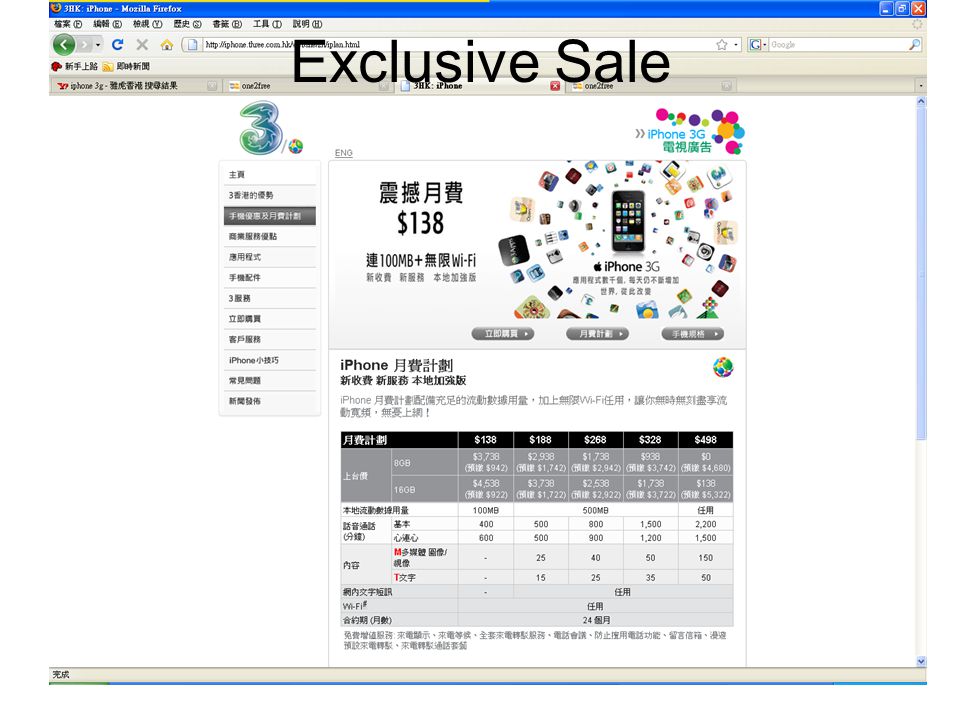
Task: Open the 工具 menu
Action: click(x=268, y=24)
